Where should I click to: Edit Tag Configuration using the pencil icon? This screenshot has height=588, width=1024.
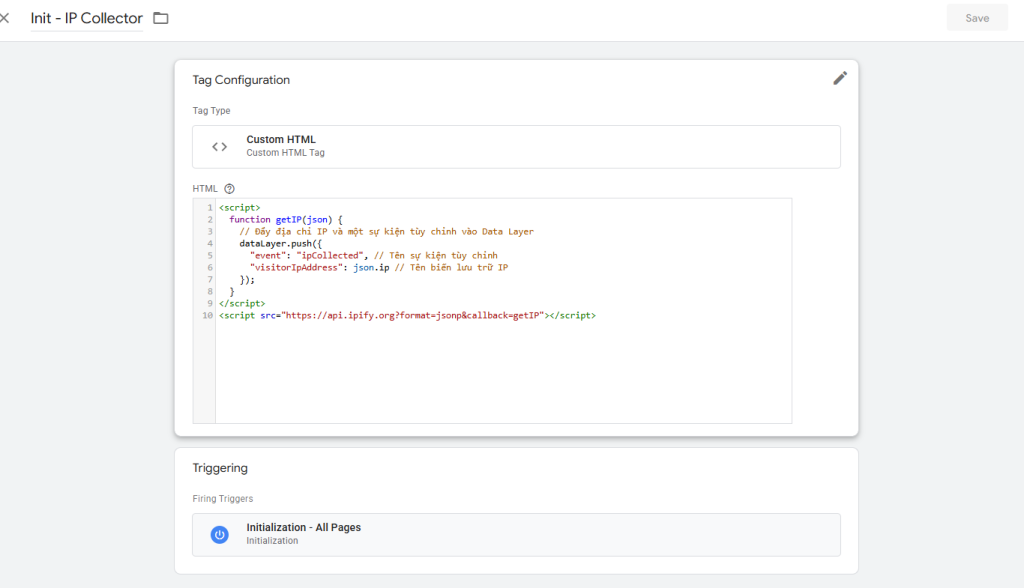tap(840, 78)
